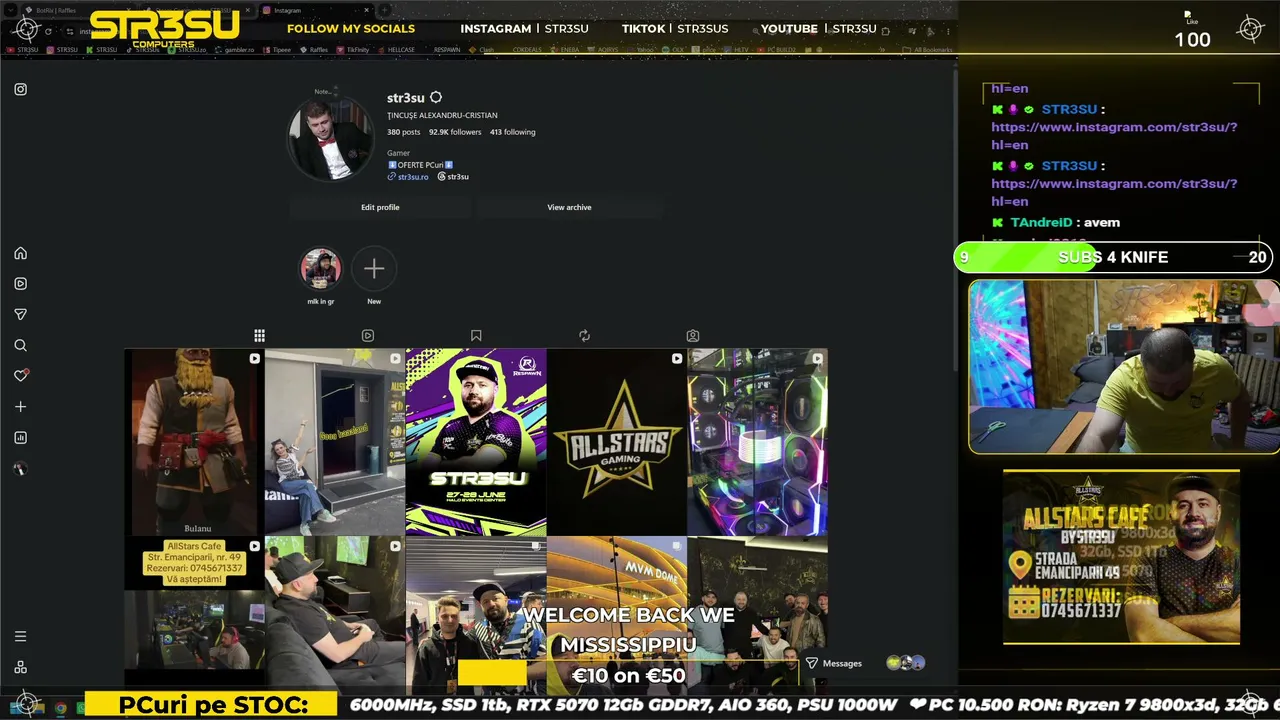Click the View archive button
Image resolution: width=1280 pixels, height=720 pixels.
[569, 207]
